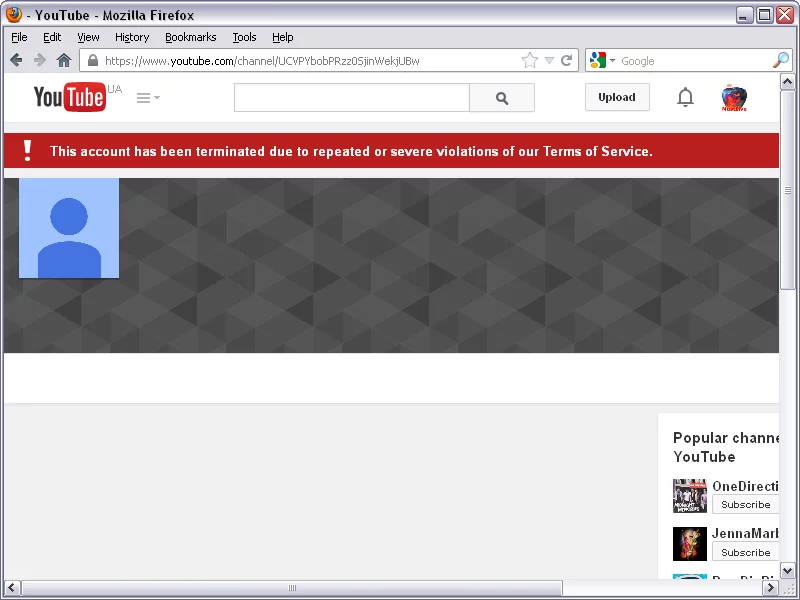This screenshot has height=600, width=800.
Task: Click the YouTube search magnifier button
Action: click(x=502, y=97)
